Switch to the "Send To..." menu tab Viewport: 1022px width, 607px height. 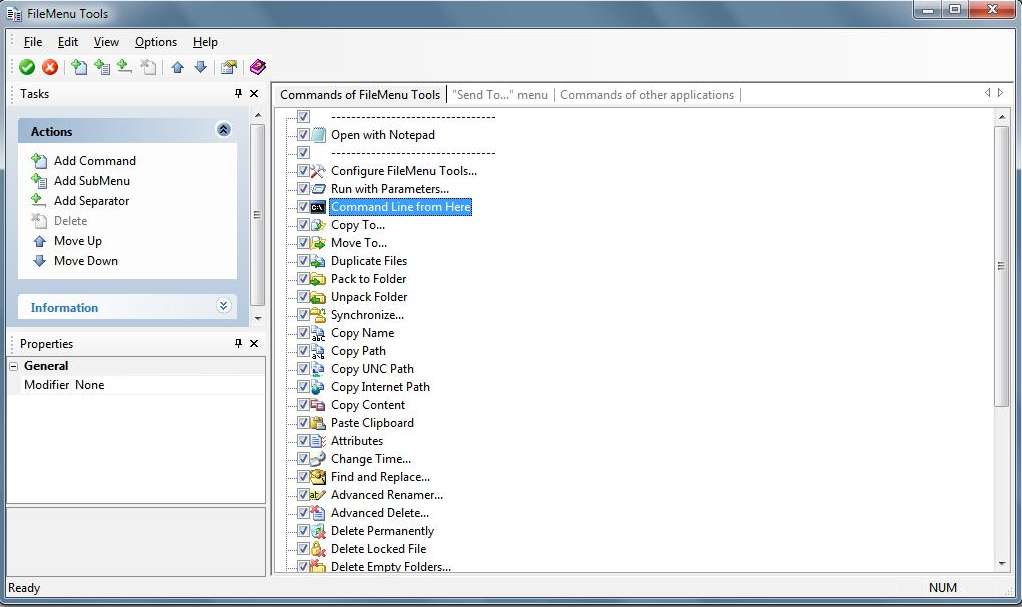coord(500,94)
